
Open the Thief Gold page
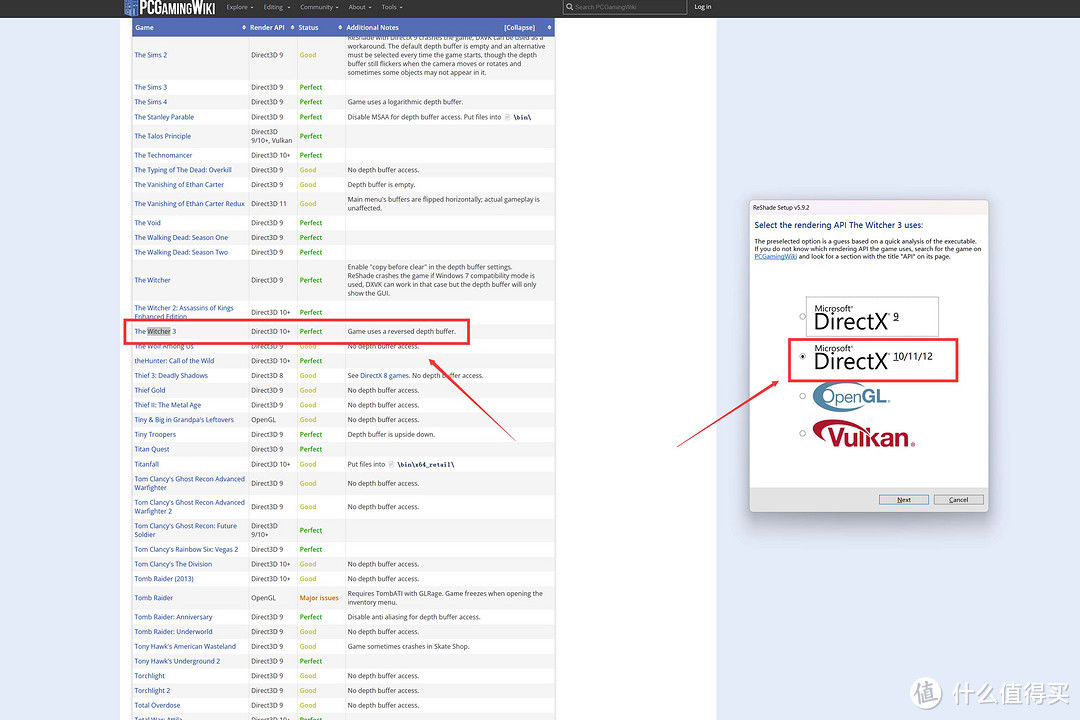pos(149,391)
